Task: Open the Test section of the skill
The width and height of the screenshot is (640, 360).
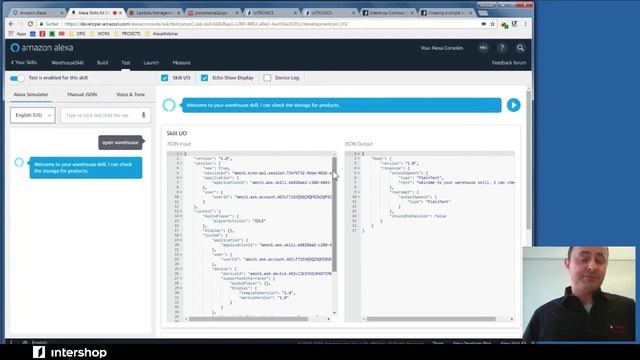Action: (125, 63)
